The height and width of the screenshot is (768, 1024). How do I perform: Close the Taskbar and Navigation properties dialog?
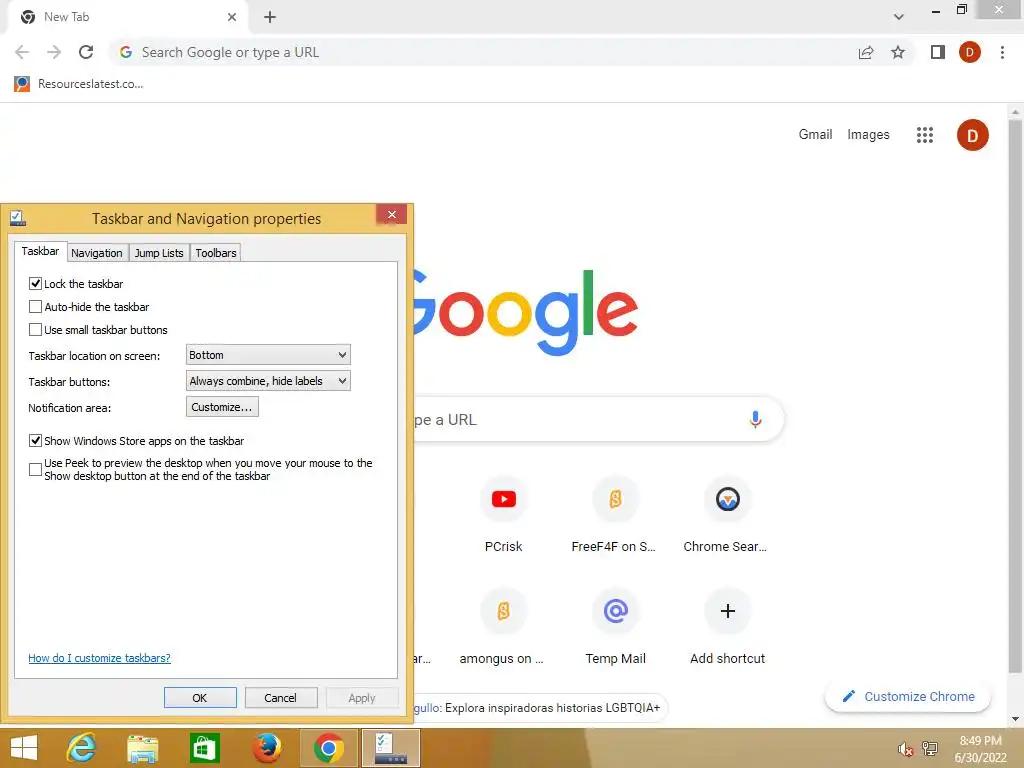392,214
